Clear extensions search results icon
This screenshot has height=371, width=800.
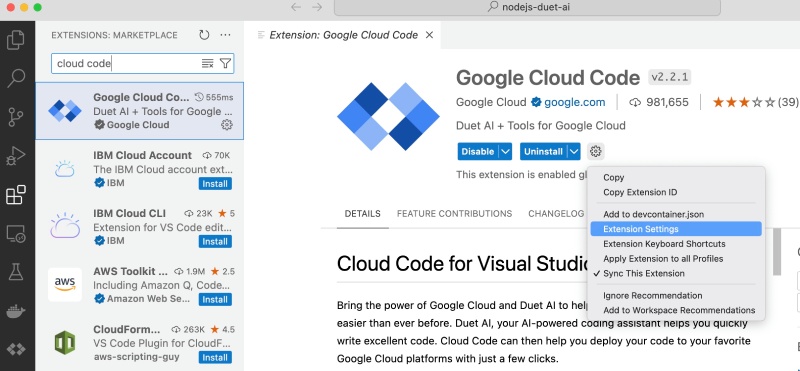pos(207,63)
